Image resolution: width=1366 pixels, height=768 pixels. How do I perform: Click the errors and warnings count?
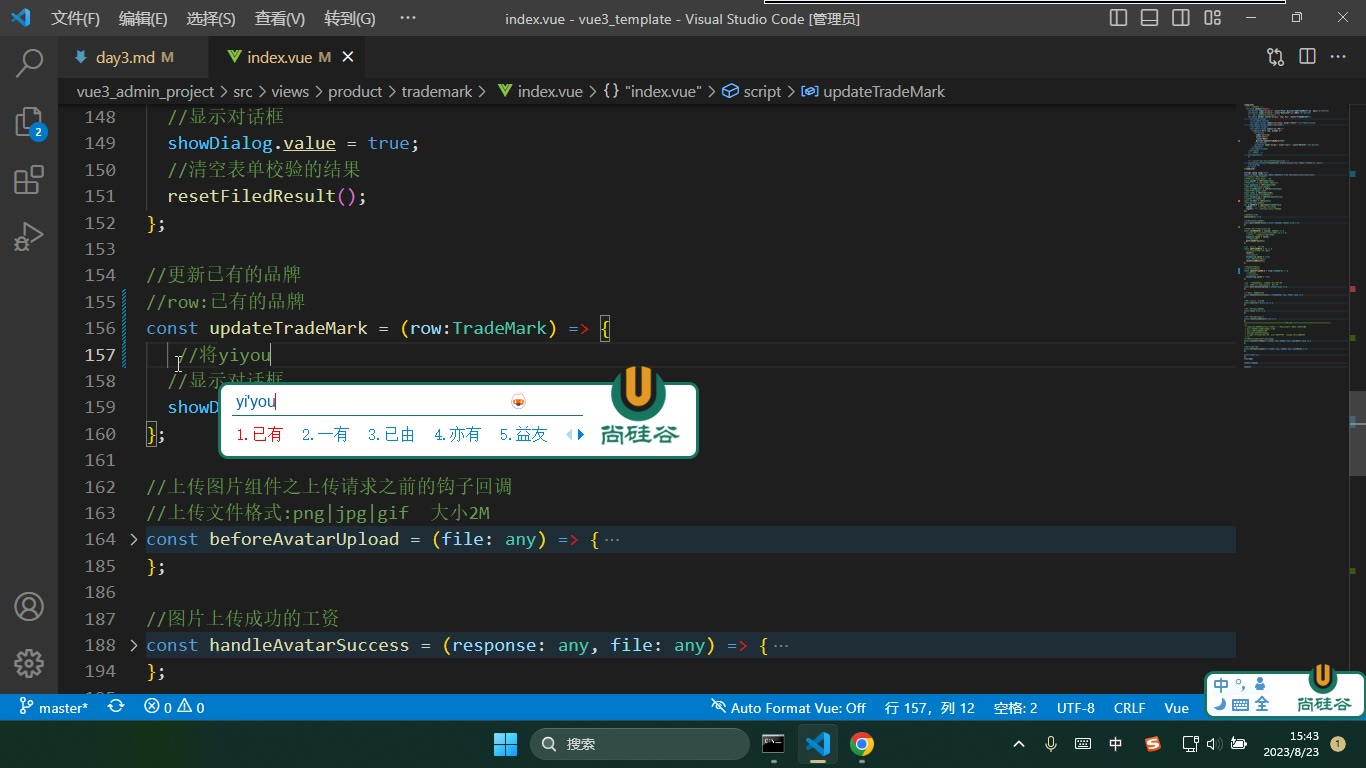tap(174, 707)
